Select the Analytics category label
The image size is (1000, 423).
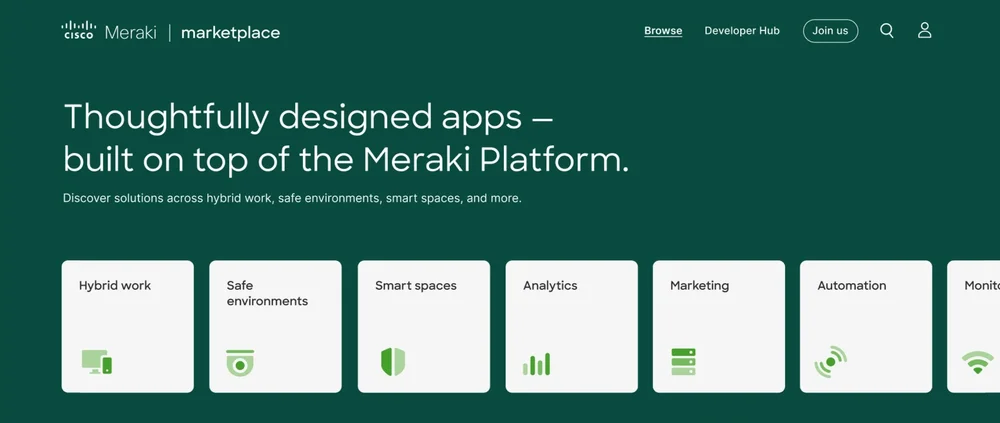click(550, 285)
